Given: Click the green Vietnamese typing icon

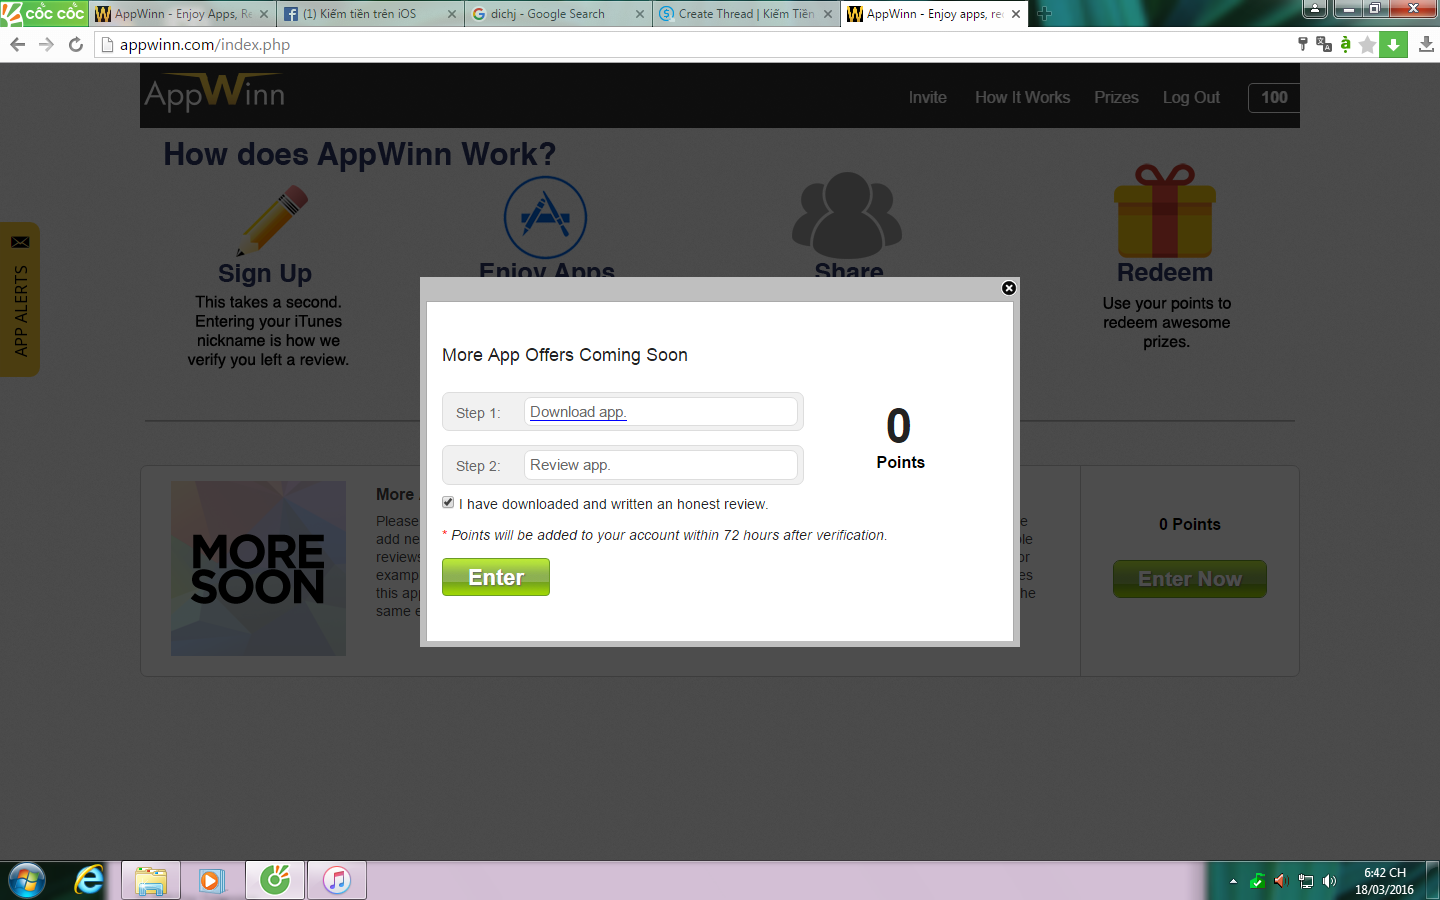Looking at the screenshot, I should [1346, 44].
